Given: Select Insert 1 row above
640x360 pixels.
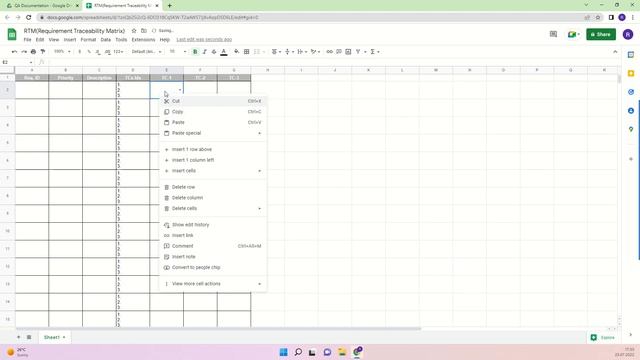Looking at the screenshot, I should 213,149.
